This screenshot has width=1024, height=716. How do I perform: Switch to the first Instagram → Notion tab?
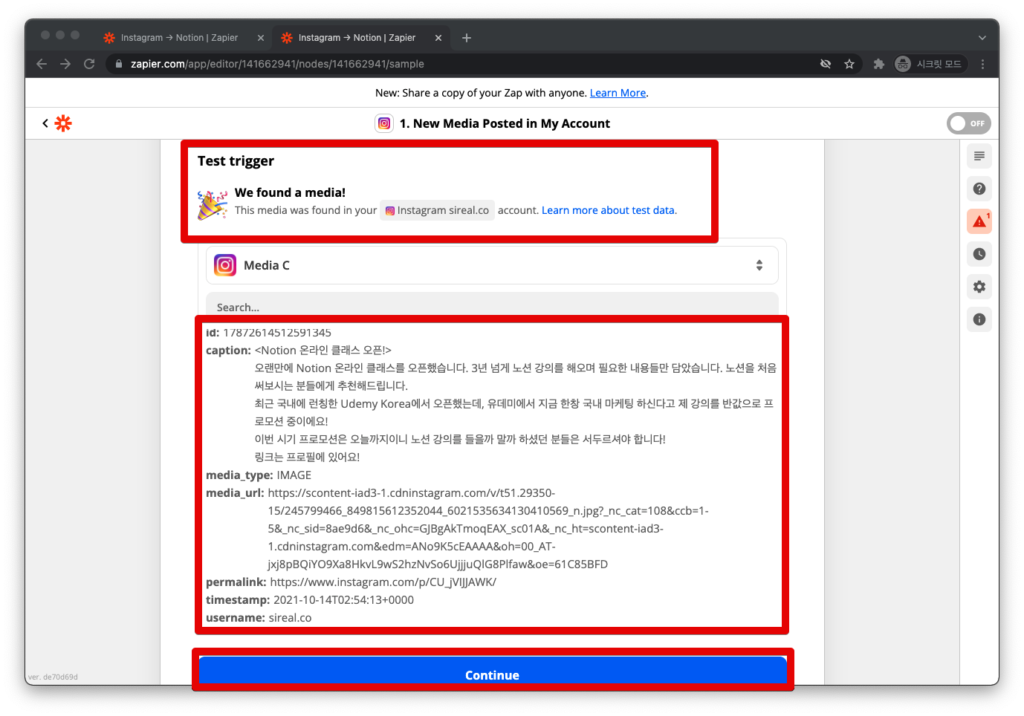tap(180, 38)
